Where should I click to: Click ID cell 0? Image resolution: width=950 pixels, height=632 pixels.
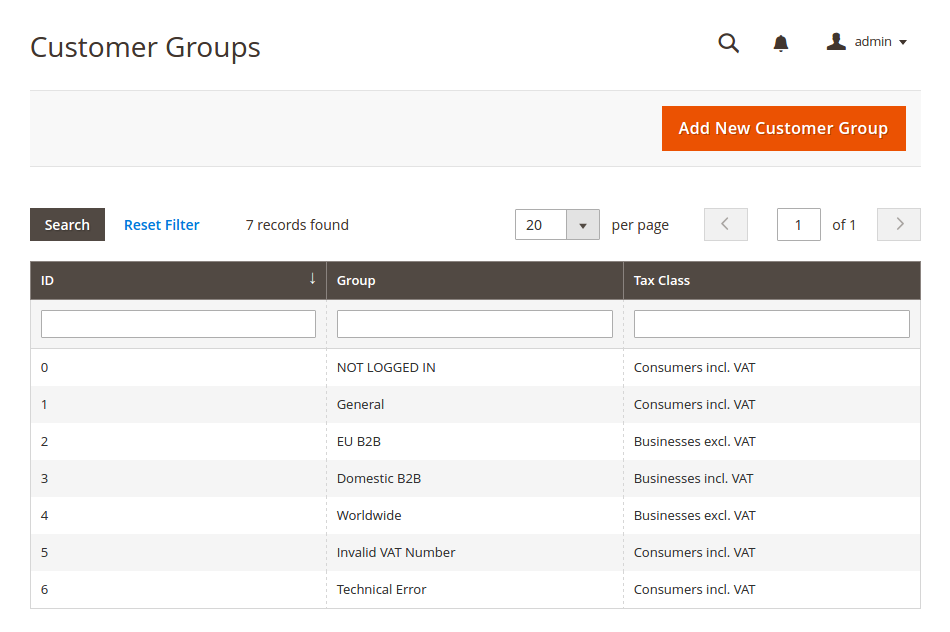pyautogui.click(x=178, y=368)
